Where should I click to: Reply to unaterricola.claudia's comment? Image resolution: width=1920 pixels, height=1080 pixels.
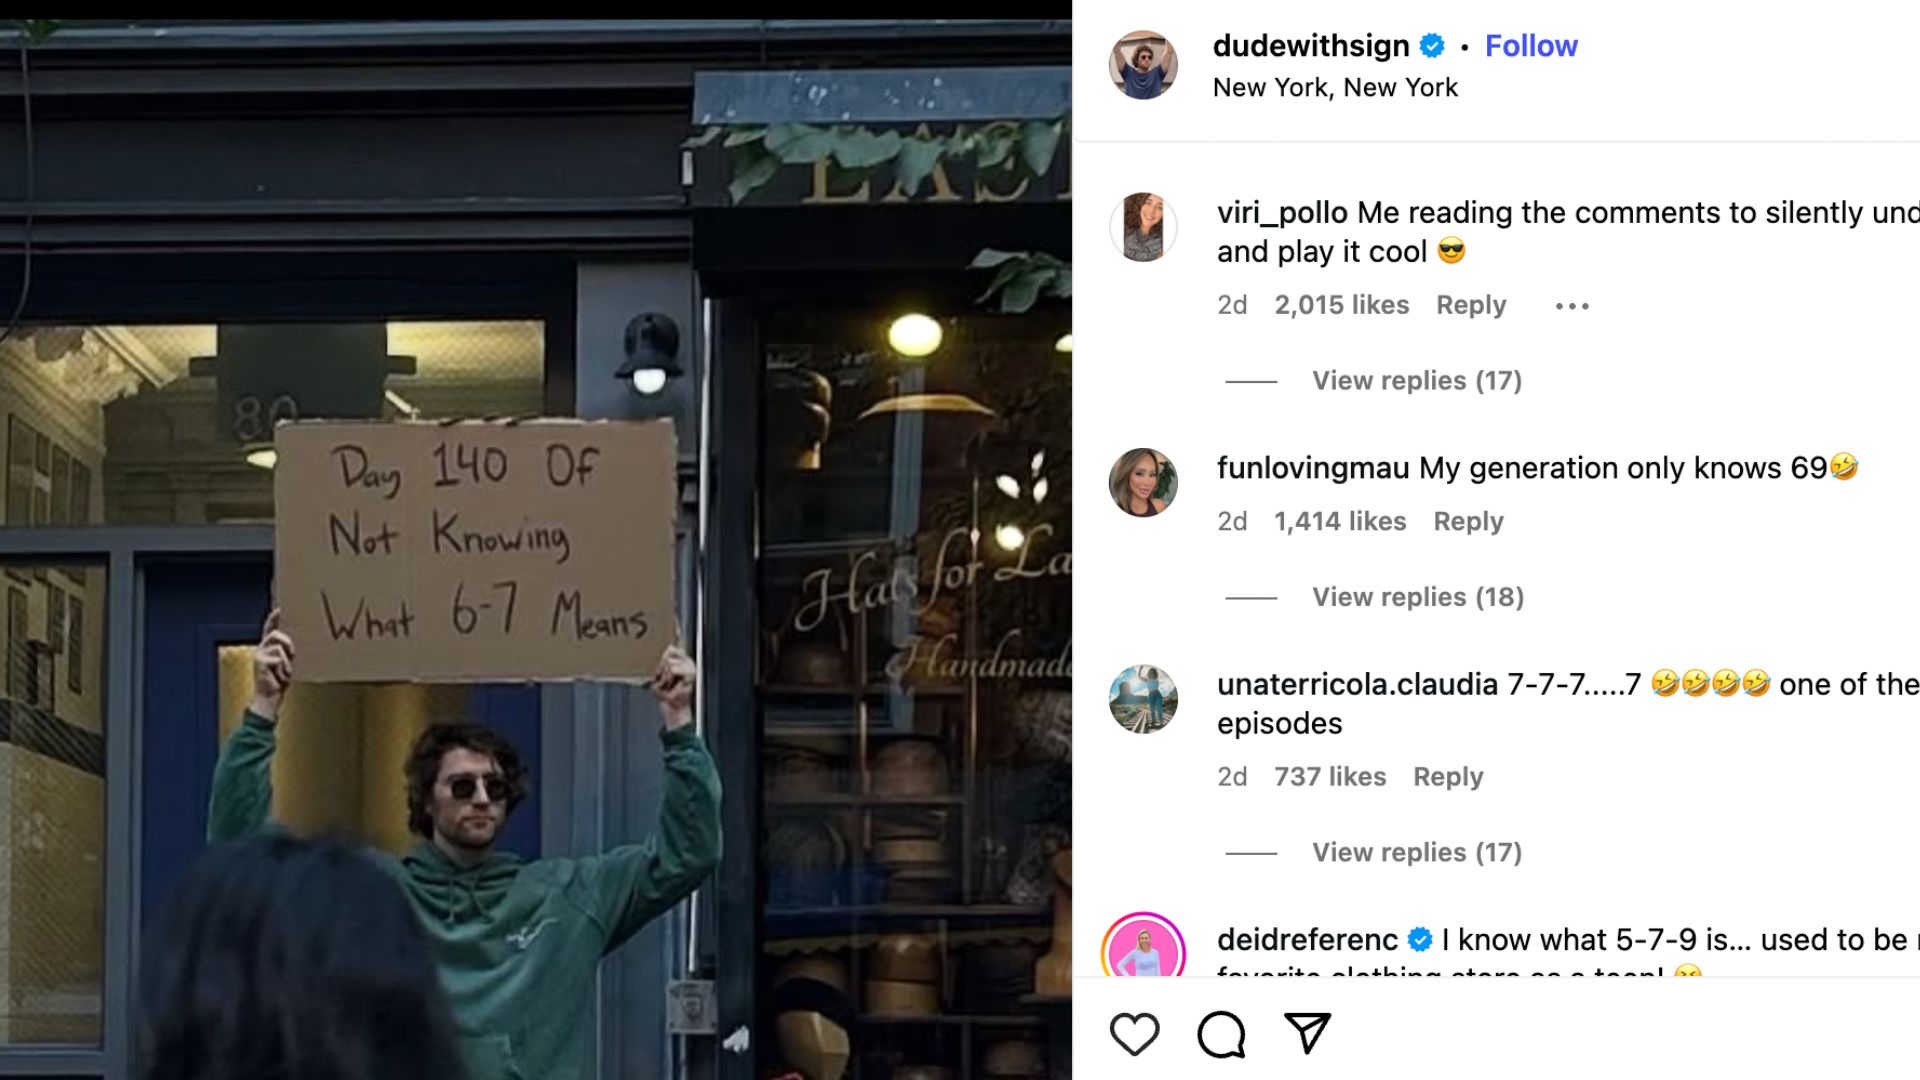pos(1448,777)
